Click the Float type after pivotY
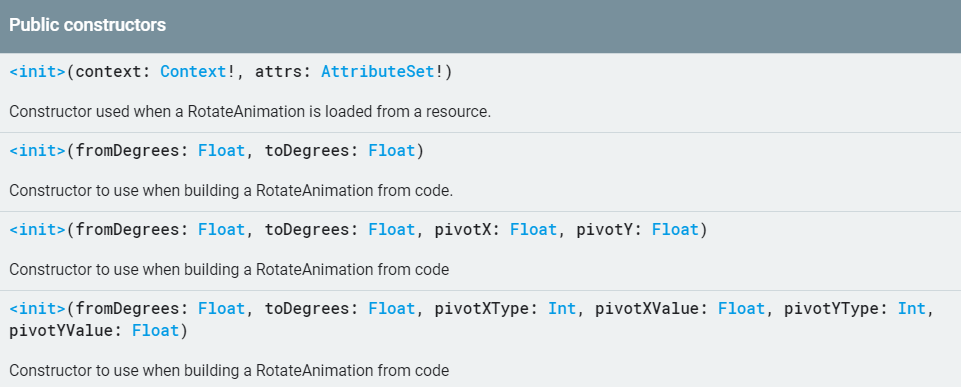961x387 pixels. (x=675, y=230)
